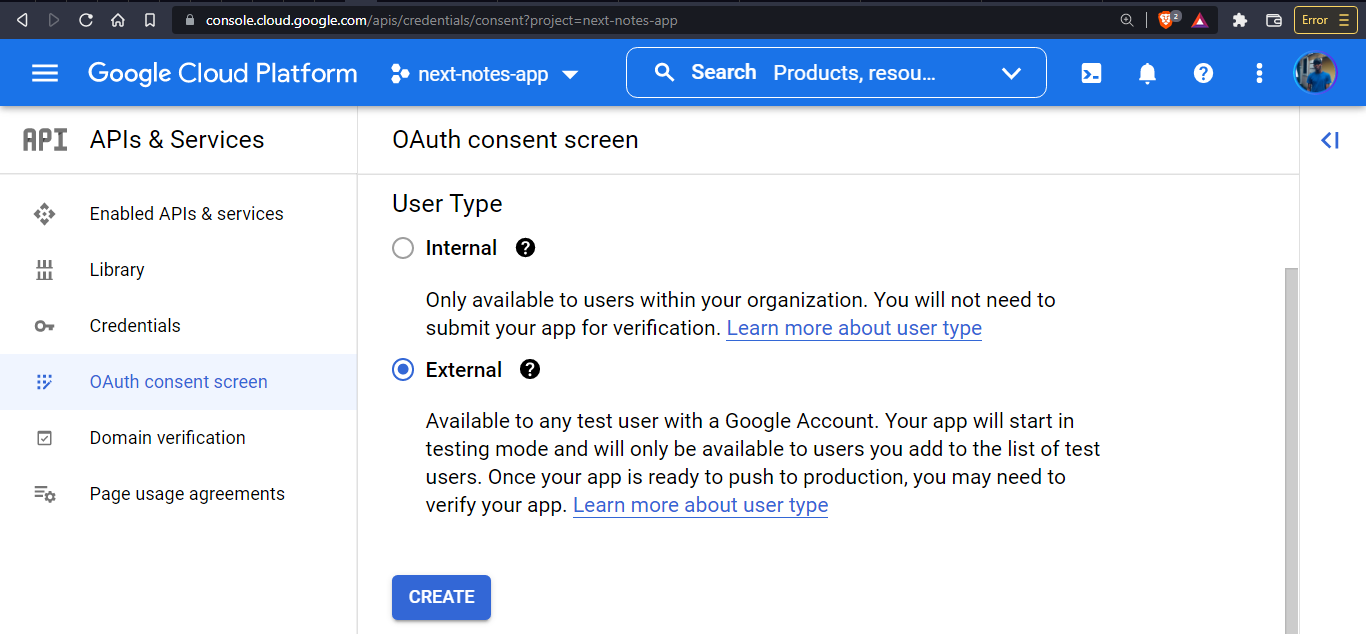Show help tooltip next to Internal
Image resolution: width=1366 pixels, height=634 pixels.
(x=525, y=248)
